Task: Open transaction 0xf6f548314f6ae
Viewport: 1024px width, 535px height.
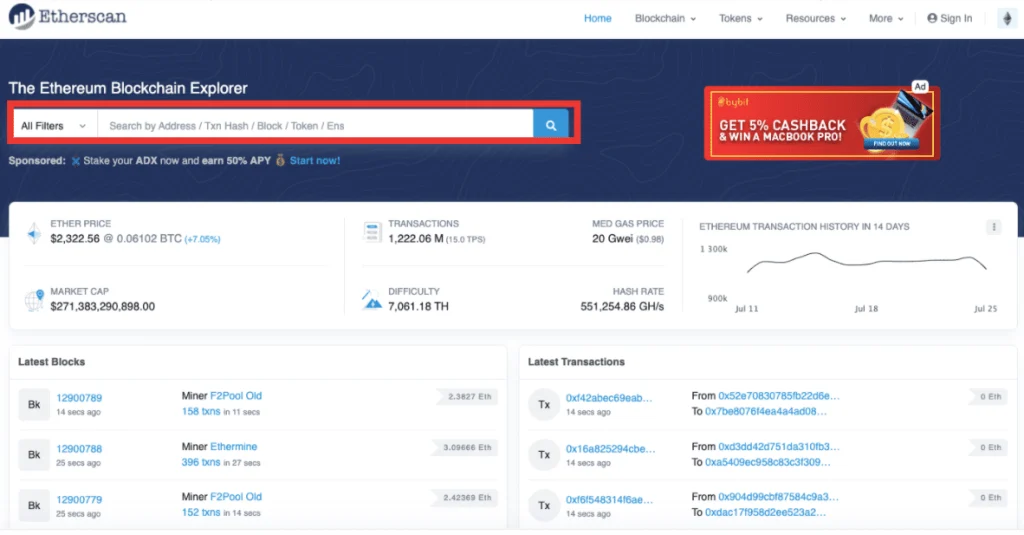Action: pos(609,500)
